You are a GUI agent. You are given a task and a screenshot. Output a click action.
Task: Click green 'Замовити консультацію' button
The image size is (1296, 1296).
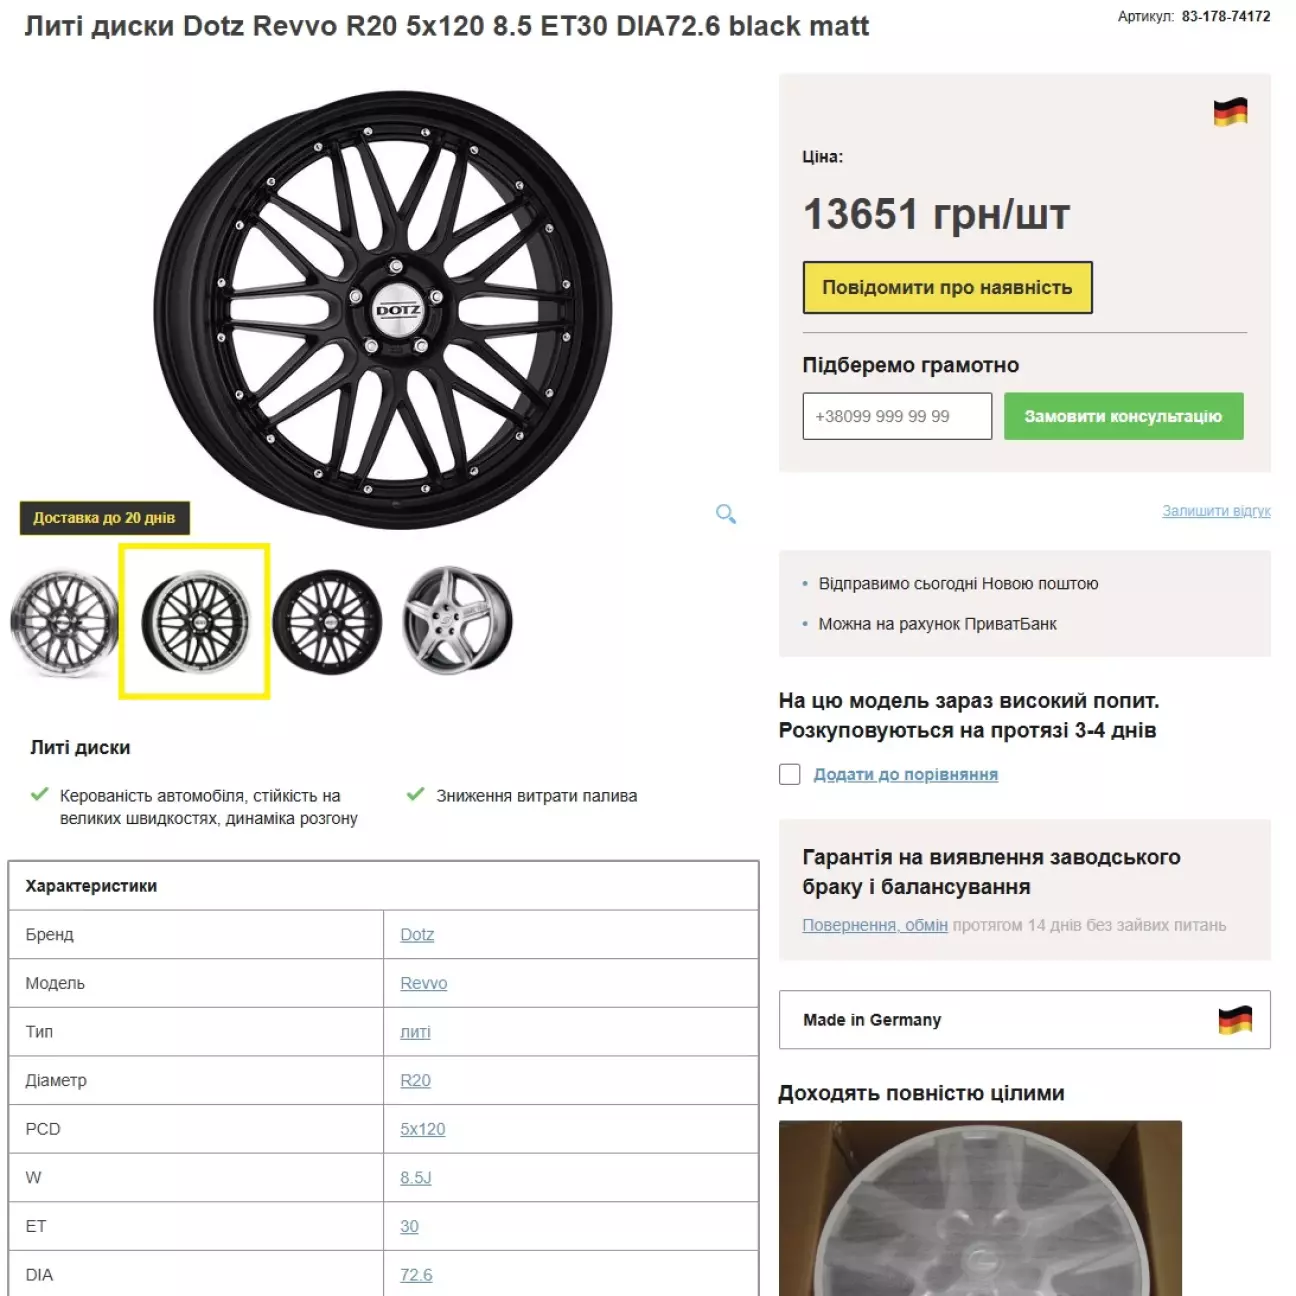click(1123, 416)
